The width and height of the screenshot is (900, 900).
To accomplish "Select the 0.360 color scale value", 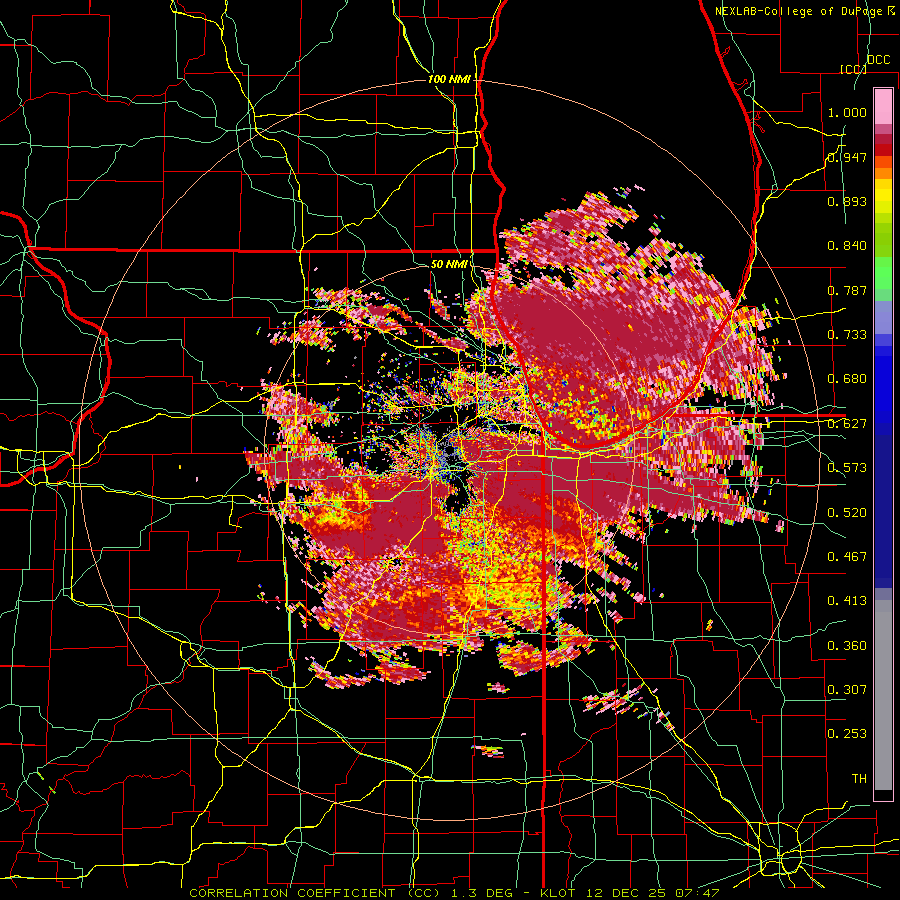I will (x=847, y=645).
